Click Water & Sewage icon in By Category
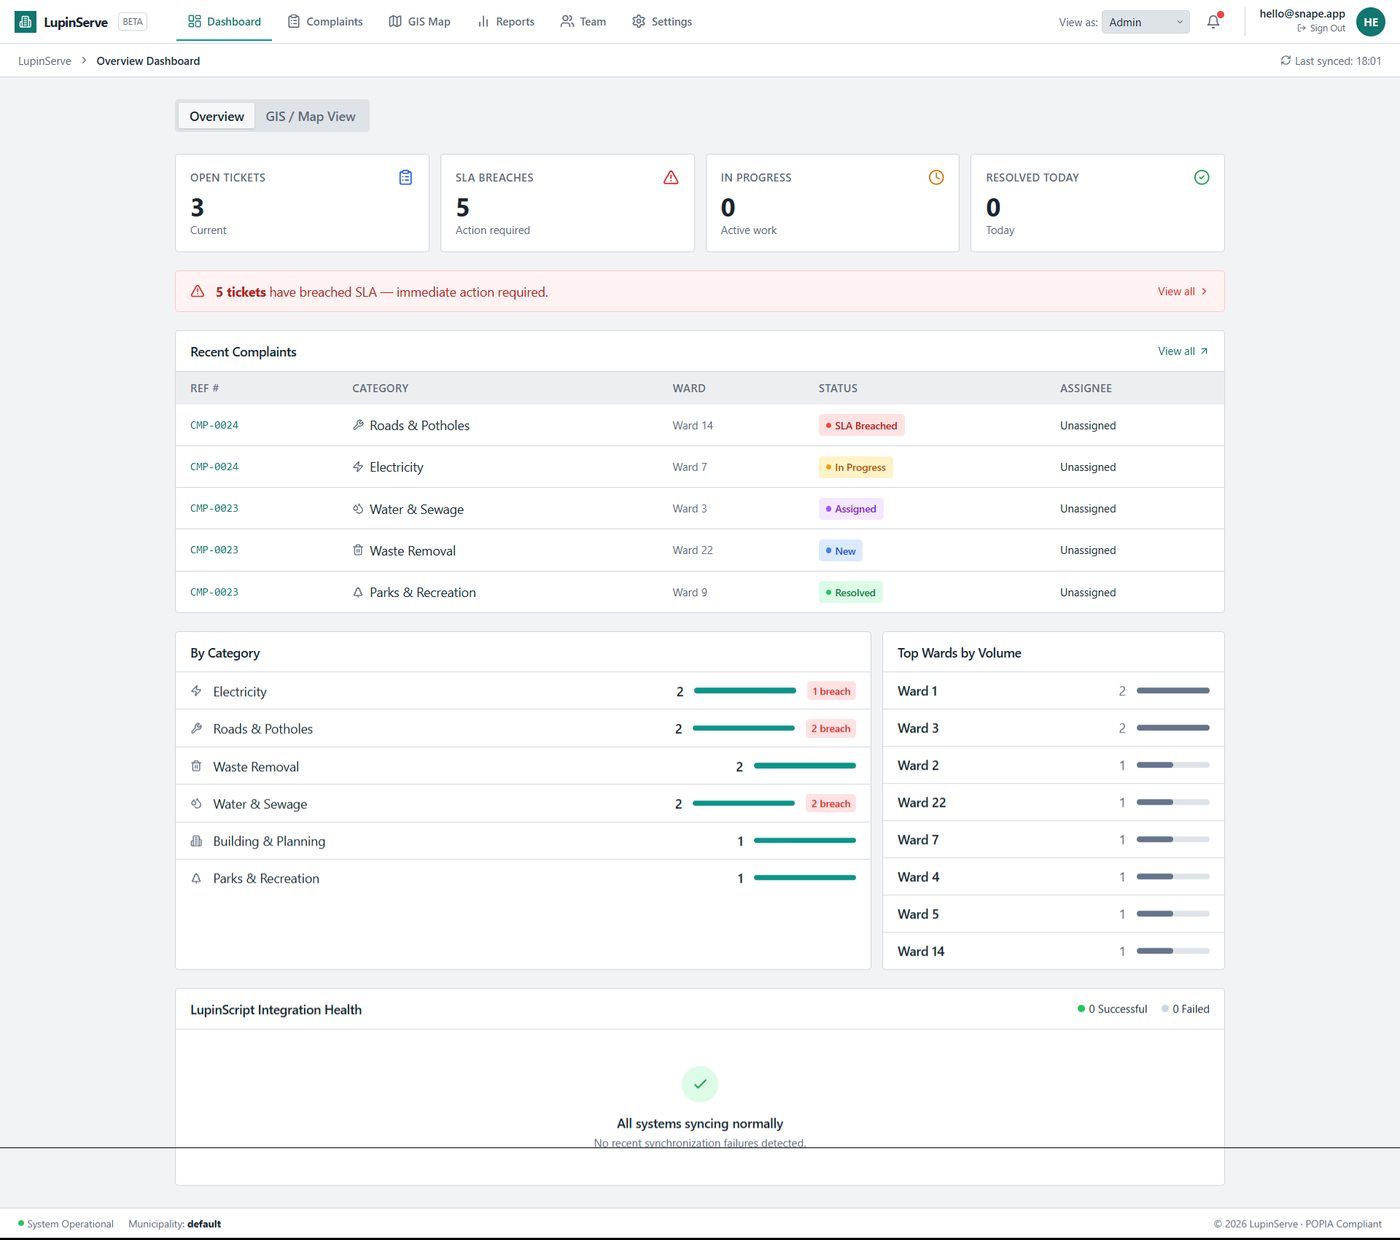 click(196, 803)
